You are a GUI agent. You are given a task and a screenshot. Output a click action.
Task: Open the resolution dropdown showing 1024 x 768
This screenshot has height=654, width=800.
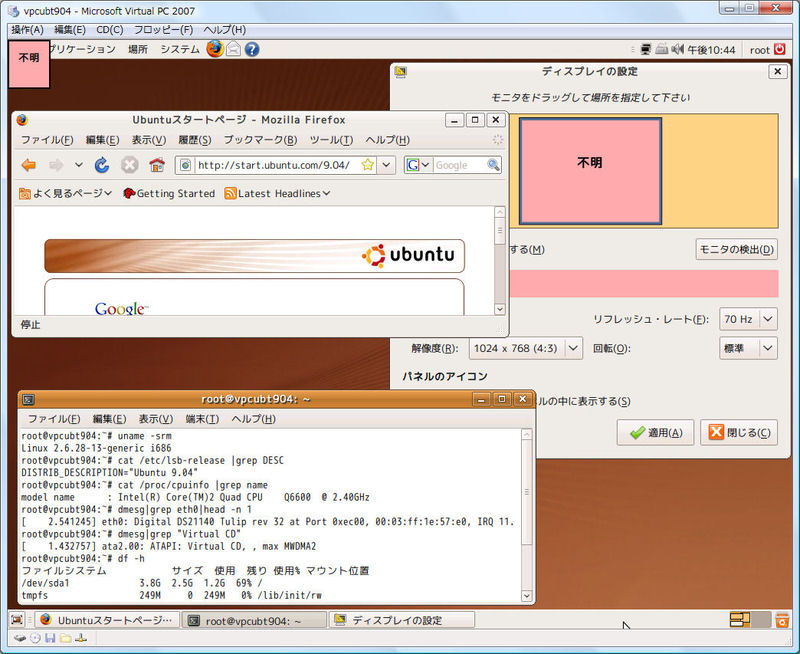click(x=525, y=348)
